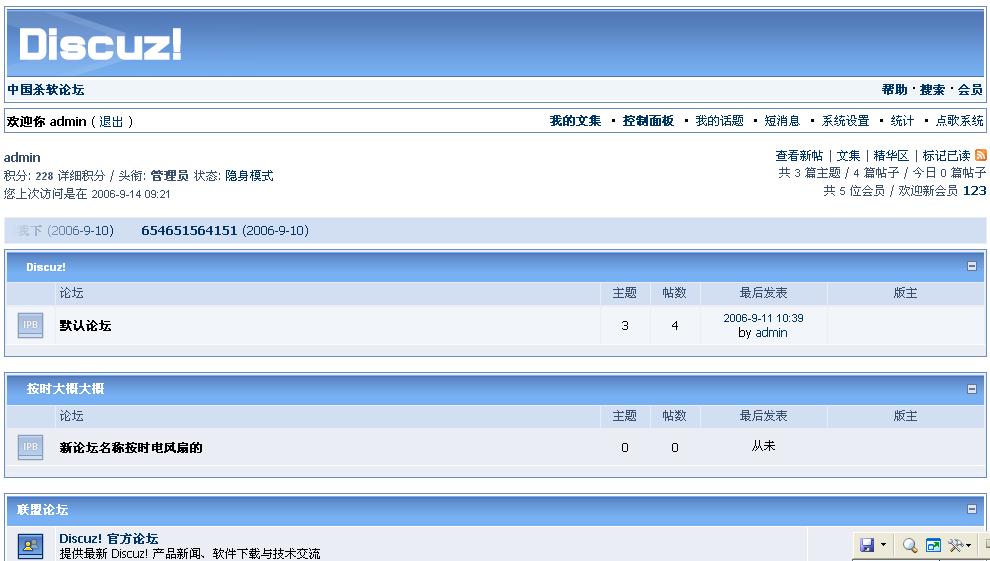Click 从未 last post cell
The height and width of the screenshot is (561, 990).
[x=763, y=446]
